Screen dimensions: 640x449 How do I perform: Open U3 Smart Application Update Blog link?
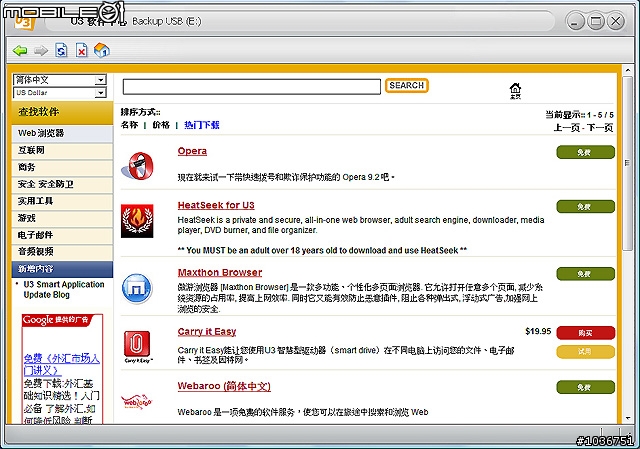(x=64, y=289)
